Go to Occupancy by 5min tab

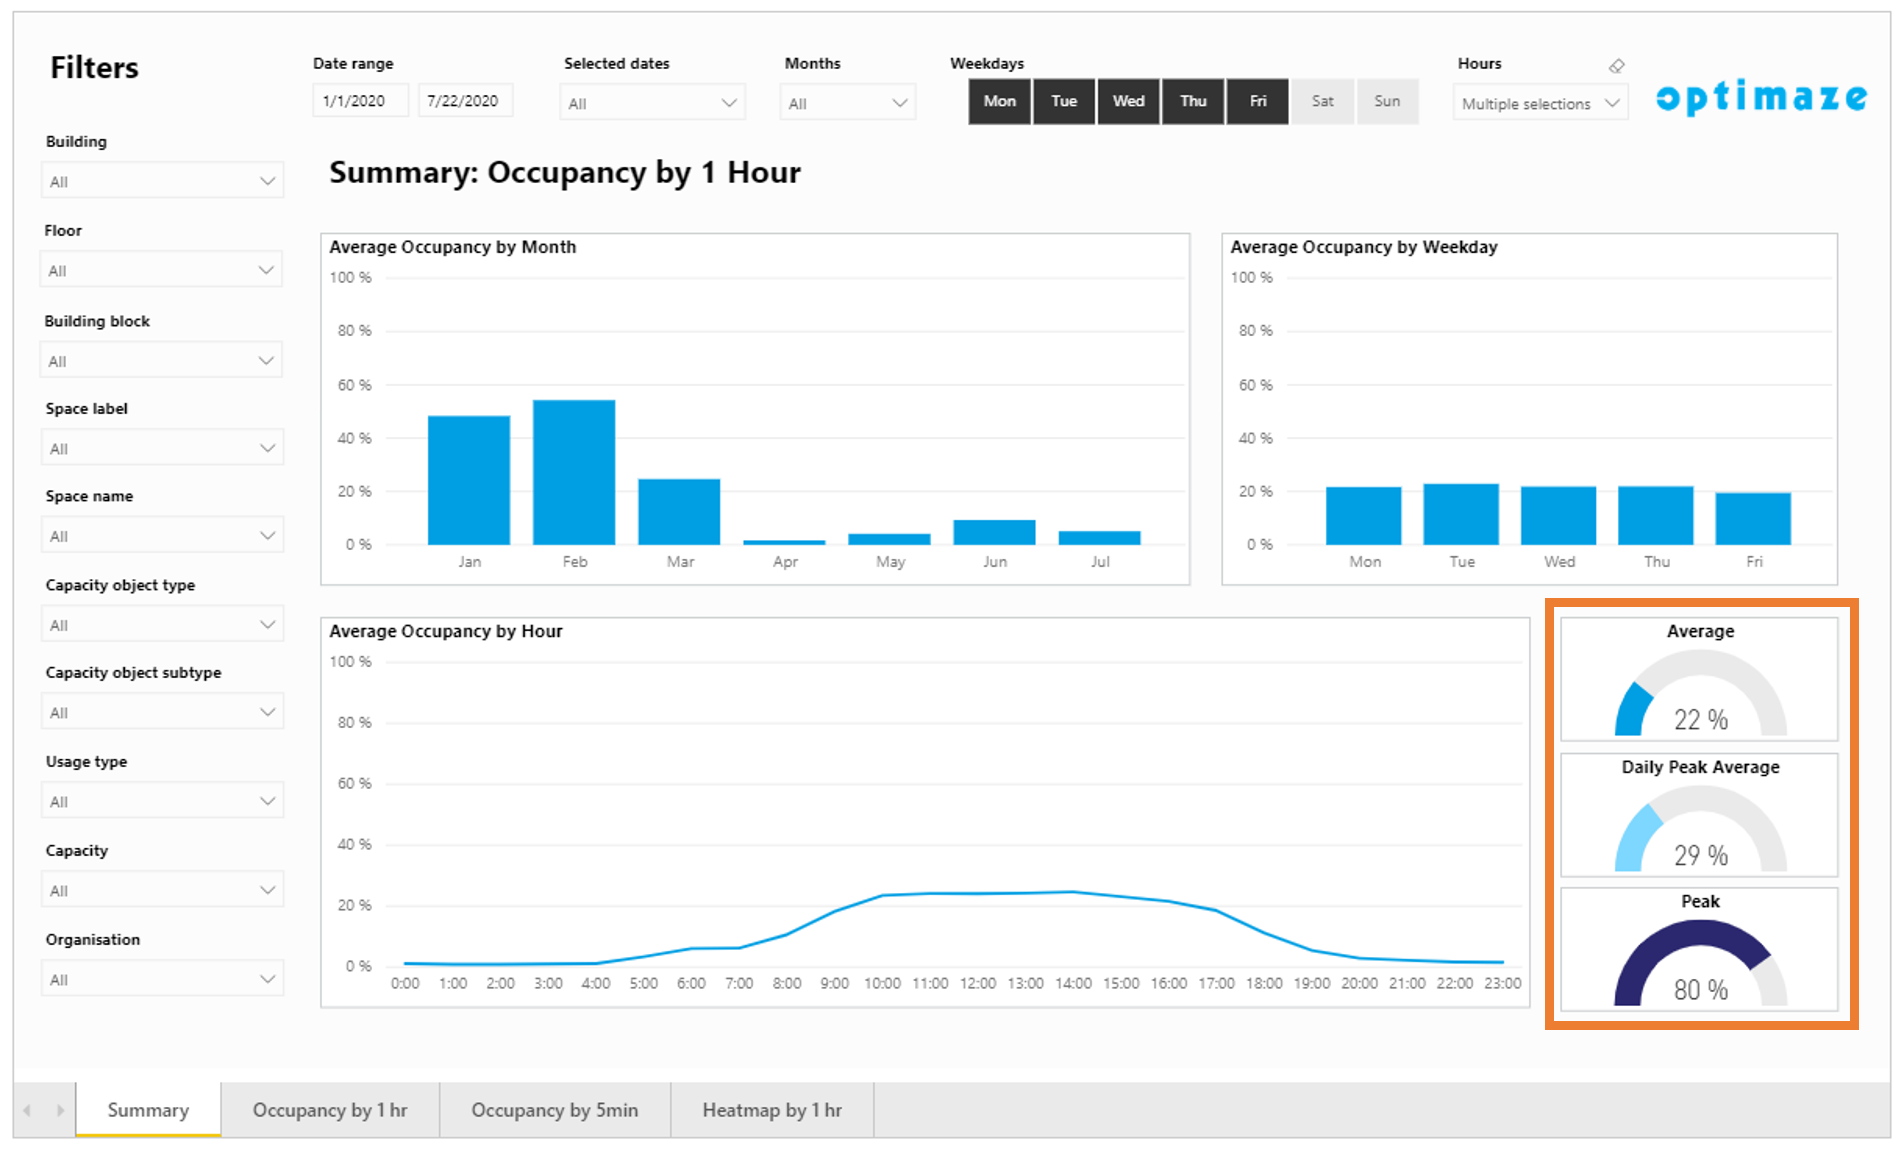pyautogui.click(x=554, y=1110)
